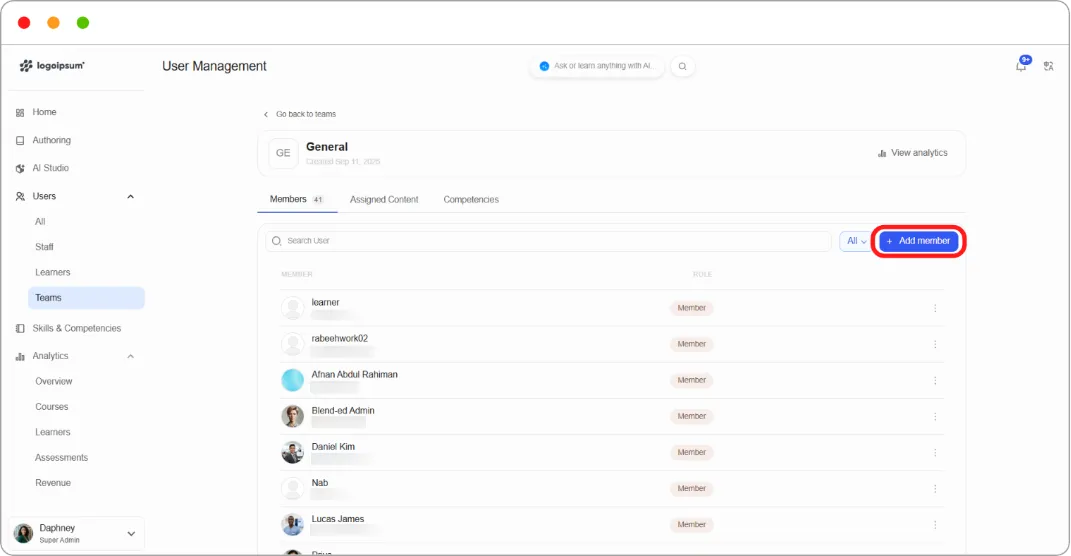This screenshot has height=556, width=1071.
Task: Click the ROLE column header
Action: coord(702,275)
